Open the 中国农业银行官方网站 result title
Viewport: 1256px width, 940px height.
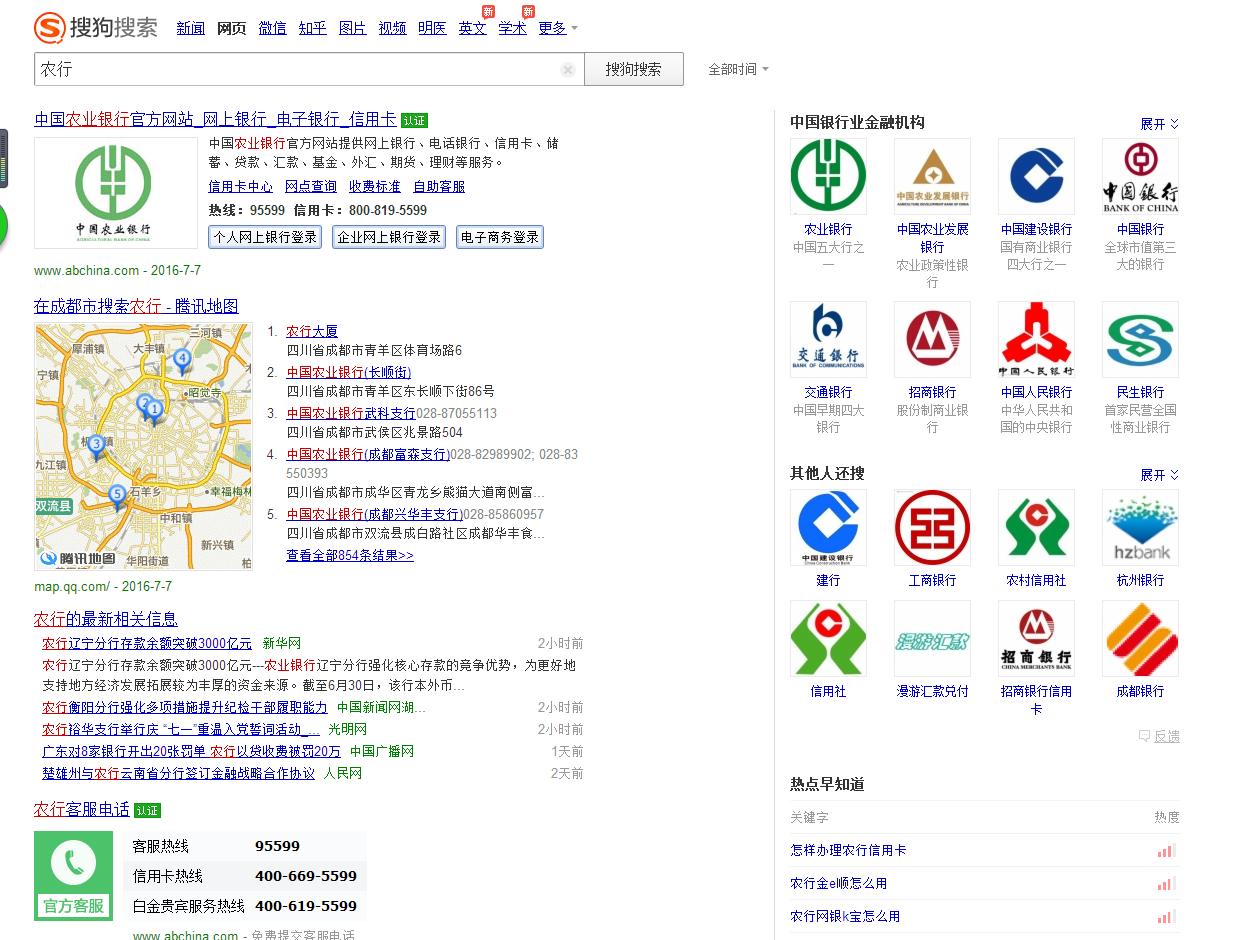click(x=215, y=119)
